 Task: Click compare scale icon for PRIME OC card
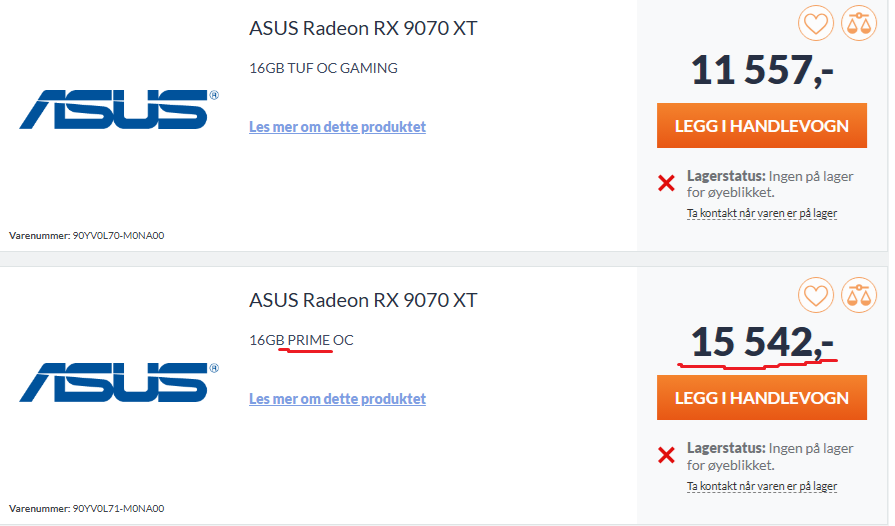click(858, 296)
